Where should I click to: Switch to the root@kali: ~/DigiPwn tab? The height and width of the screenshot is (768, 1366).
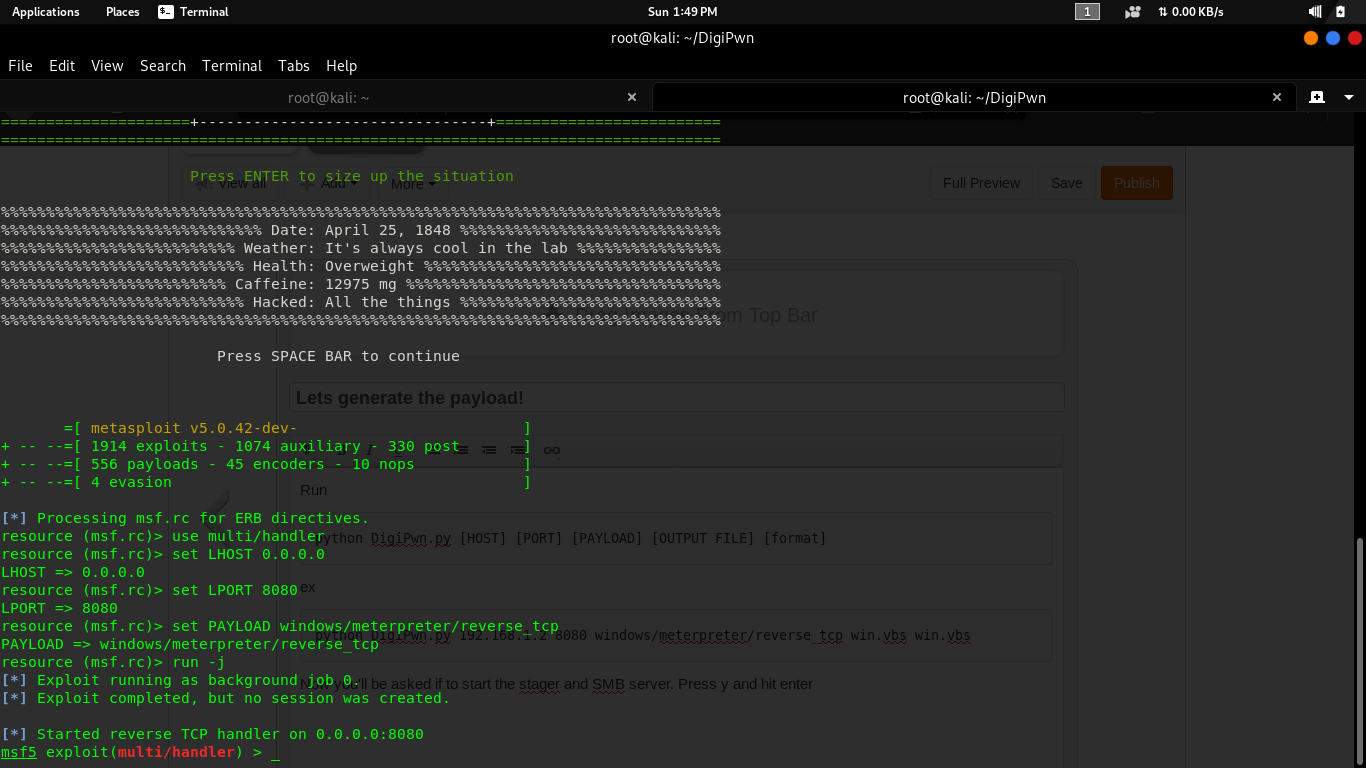[x=974, y=97]
